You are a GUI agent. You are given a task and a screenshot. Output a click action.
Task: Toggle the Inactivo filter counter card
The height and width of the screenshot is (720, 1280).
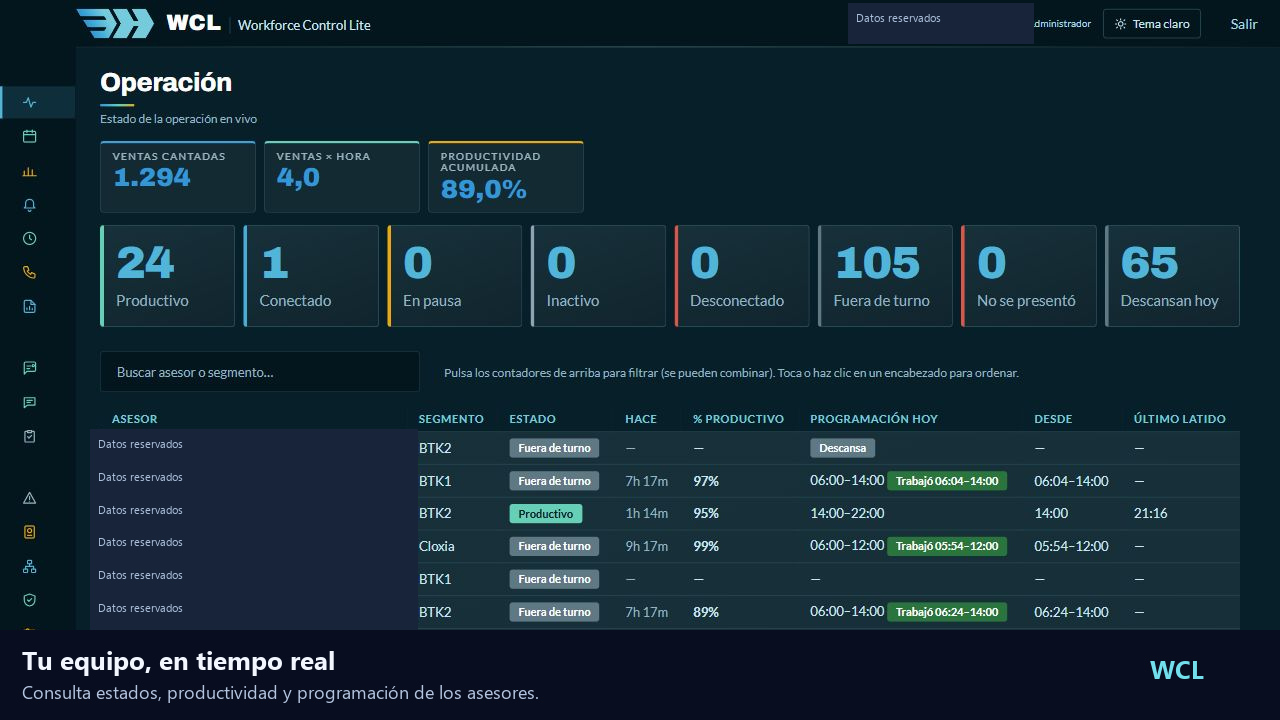[x=598, y=276]
